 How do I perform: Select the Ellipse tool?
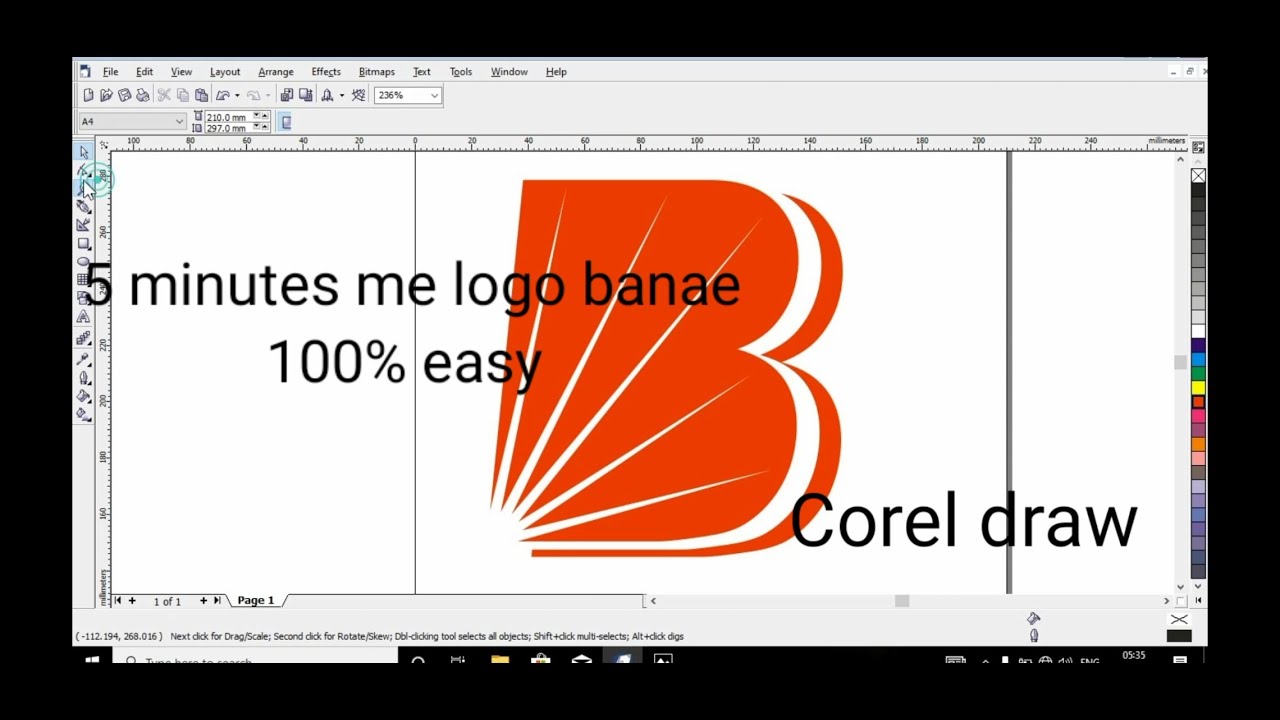tap(84, 261)
